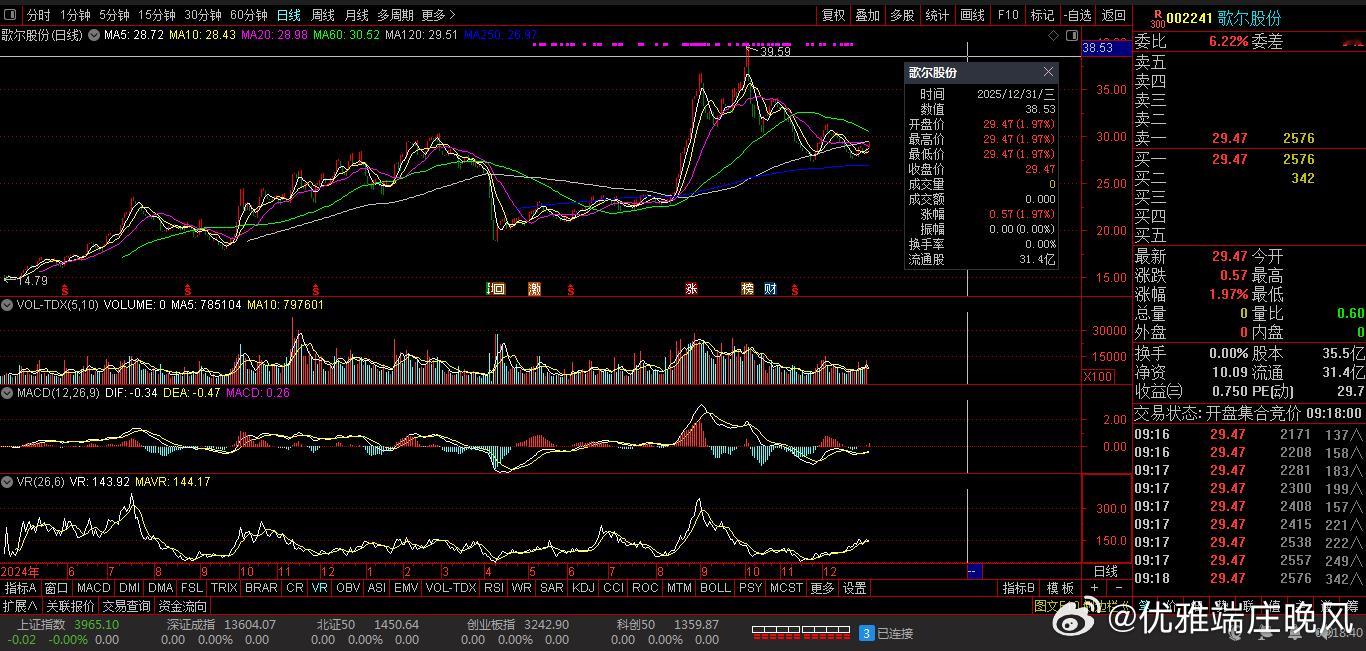Viewport: 1366px width, 651px height.
Task: Click the 财 marker icon on the timeline
Action: (770, 289)
